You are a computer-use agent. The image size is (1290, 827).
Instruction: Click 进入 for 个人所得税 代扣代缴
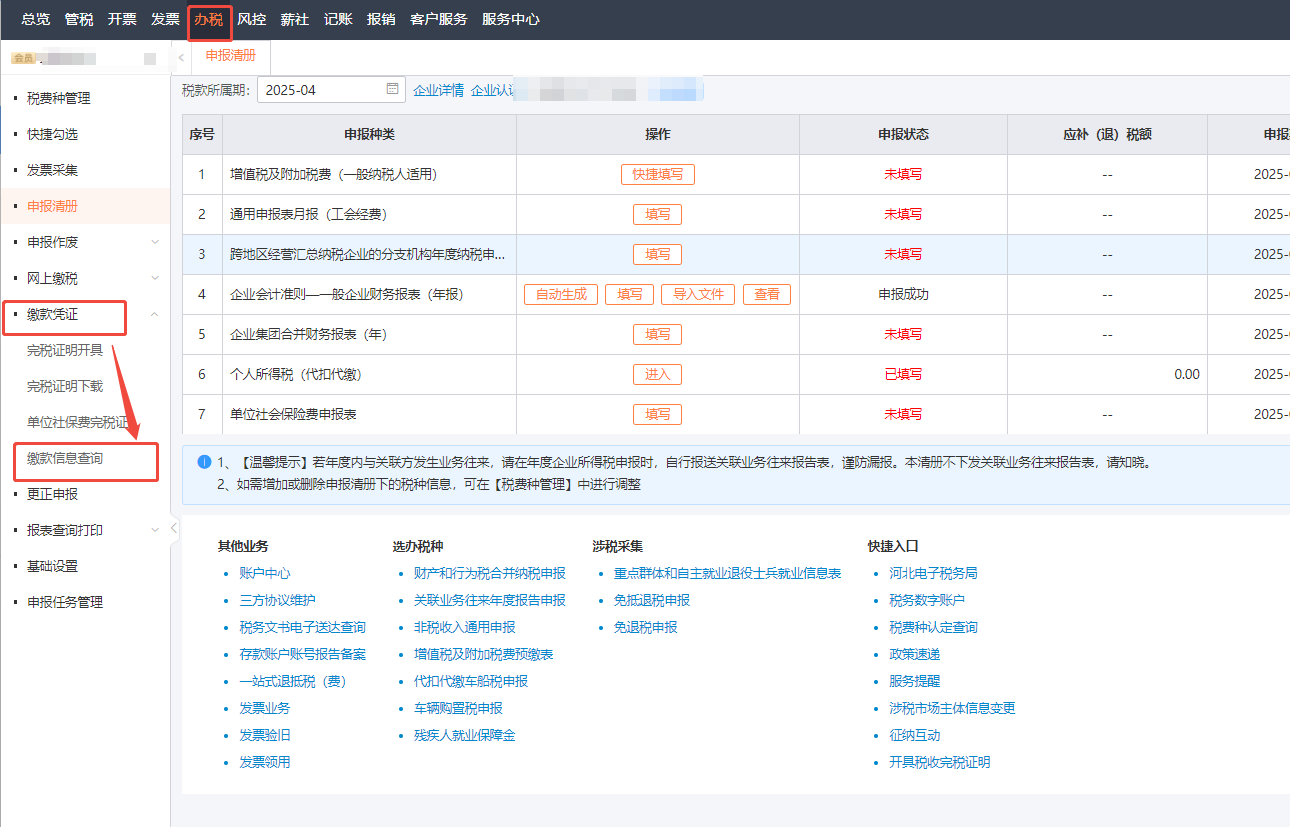pyautogui.click(x=657, y=374)
